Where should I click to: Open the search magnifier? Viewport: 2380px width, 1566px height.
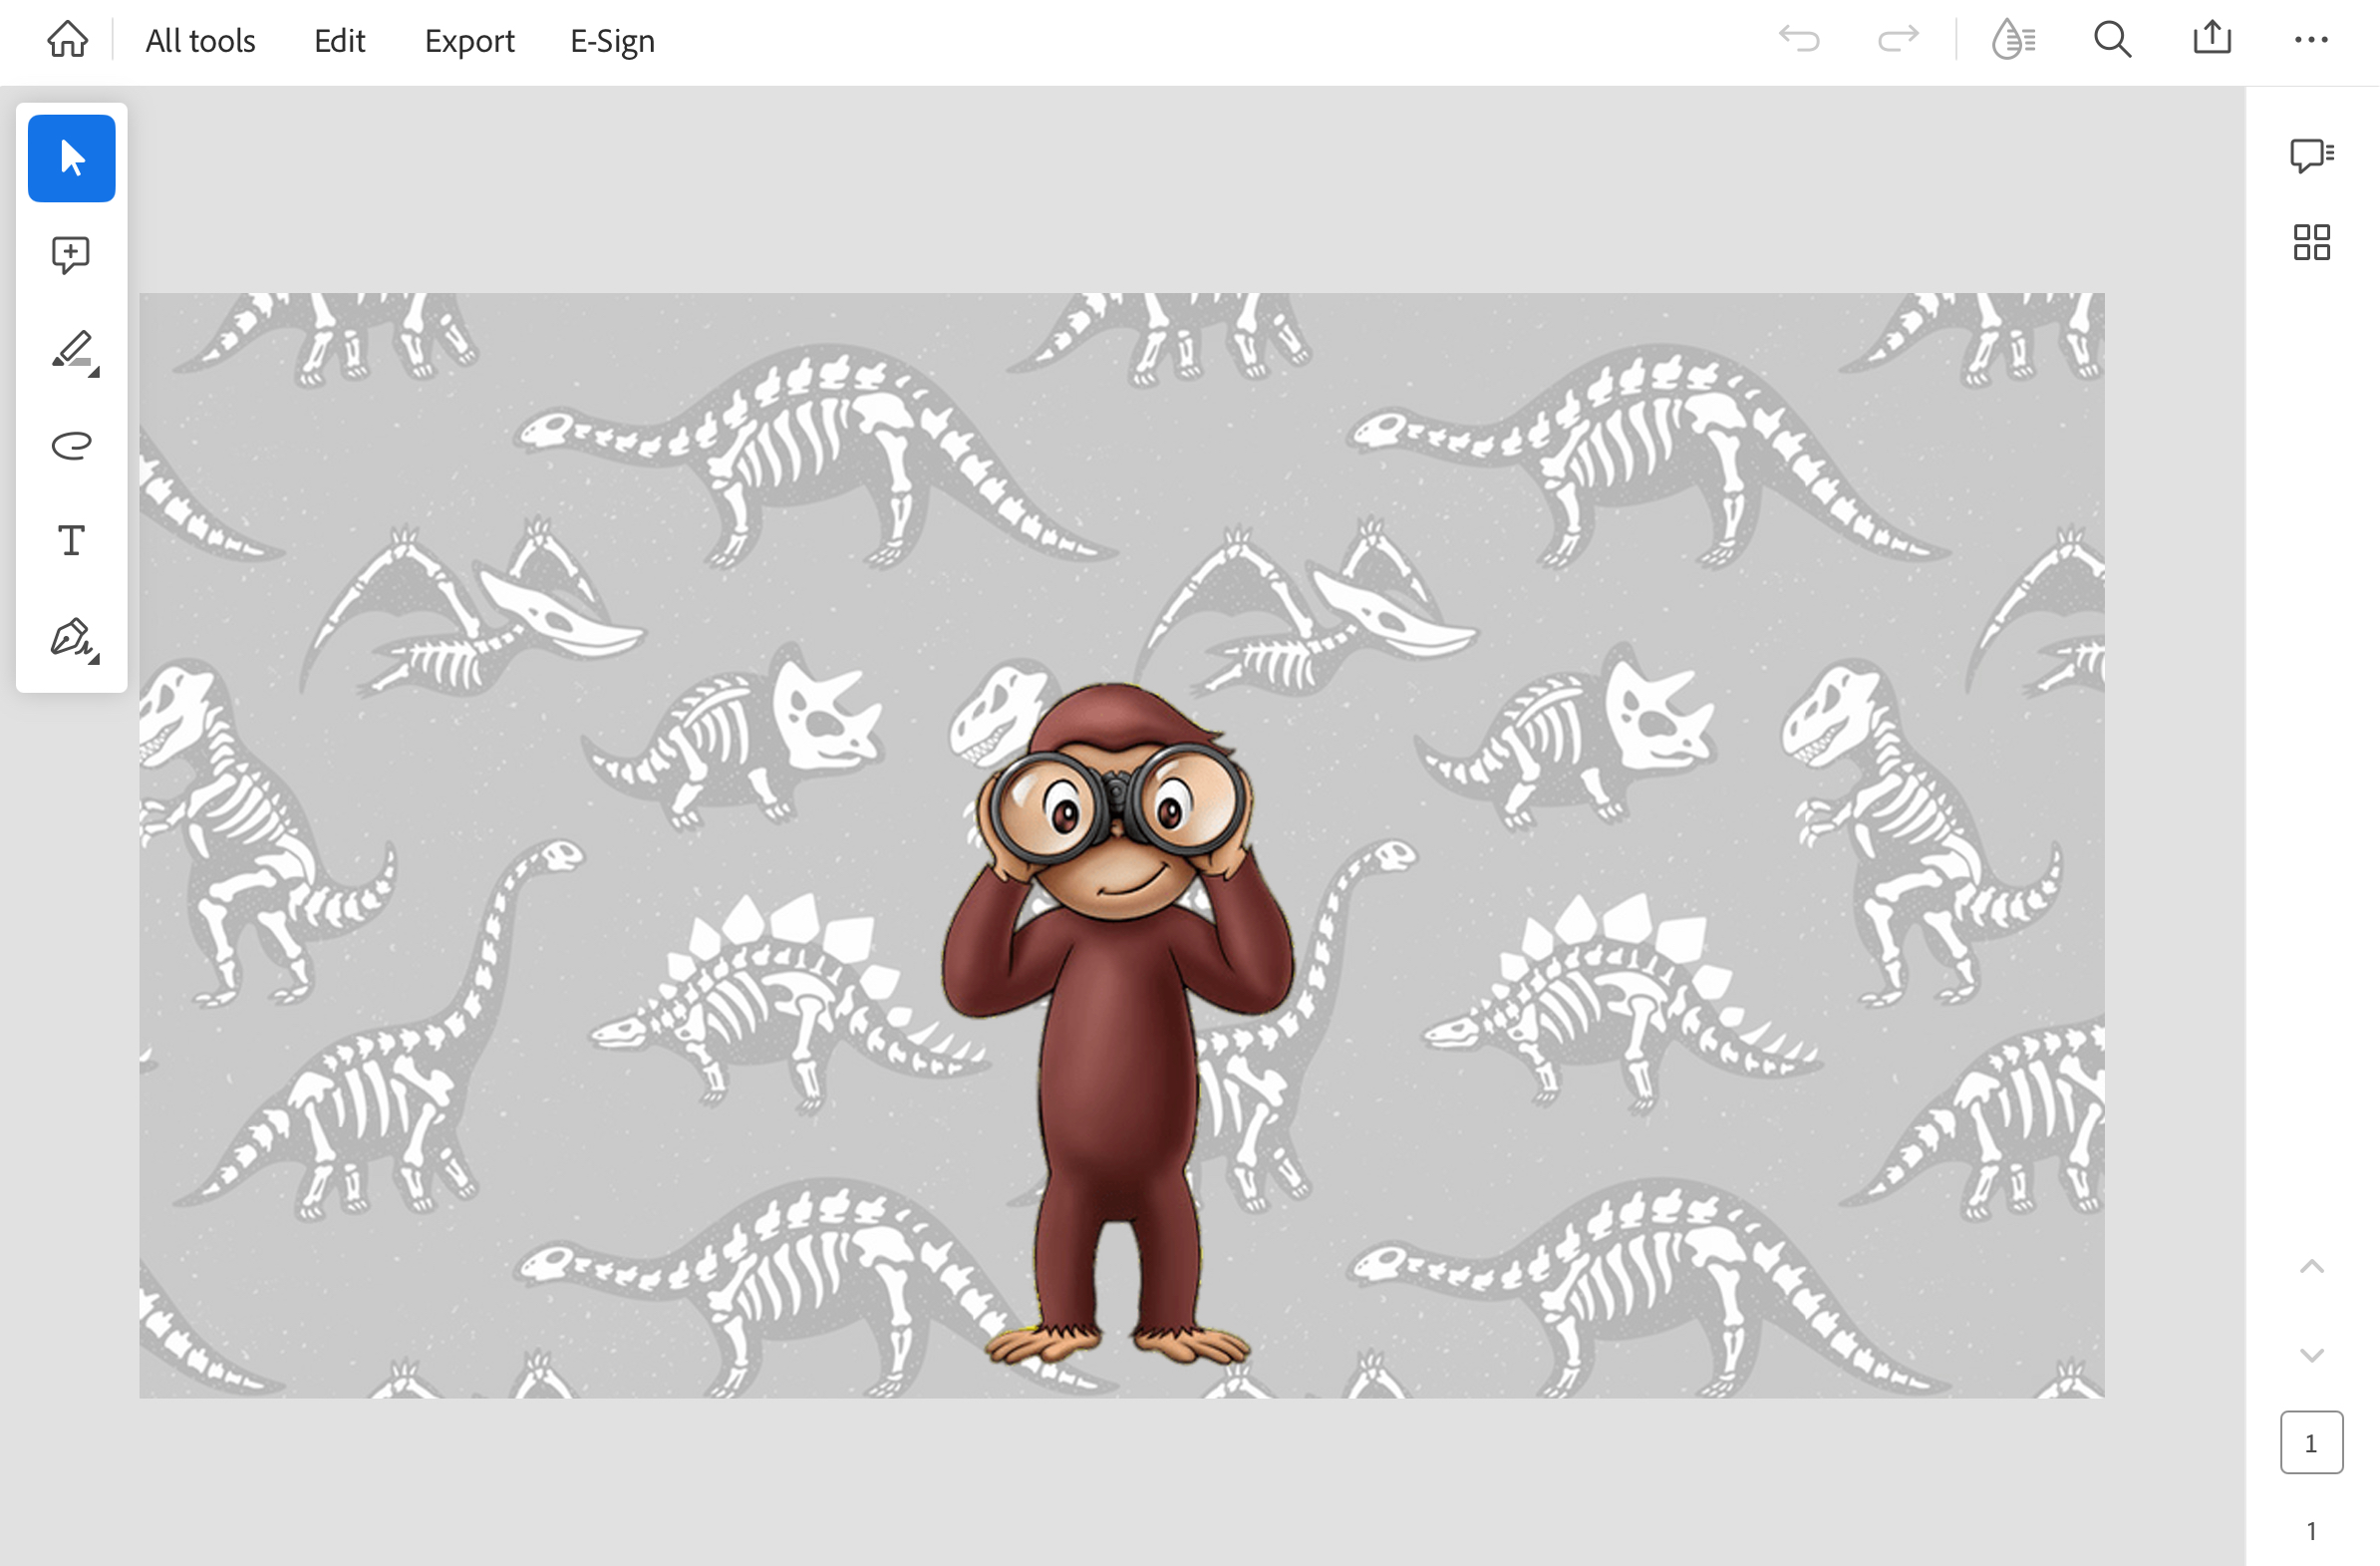tap(2112, 40)
